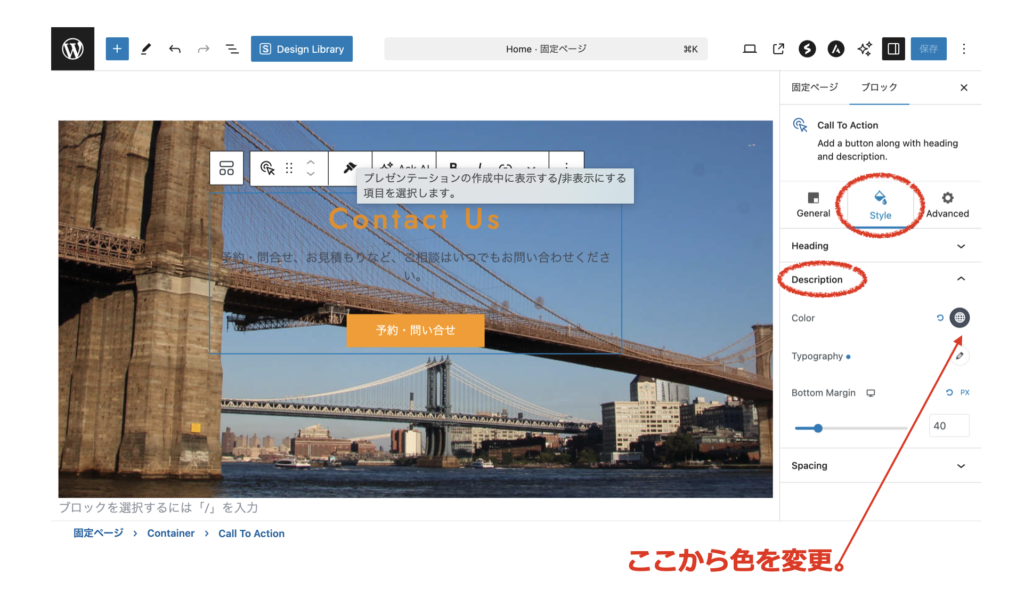Expand the Spacing section

pyautogui.click(x=961, y=466)
